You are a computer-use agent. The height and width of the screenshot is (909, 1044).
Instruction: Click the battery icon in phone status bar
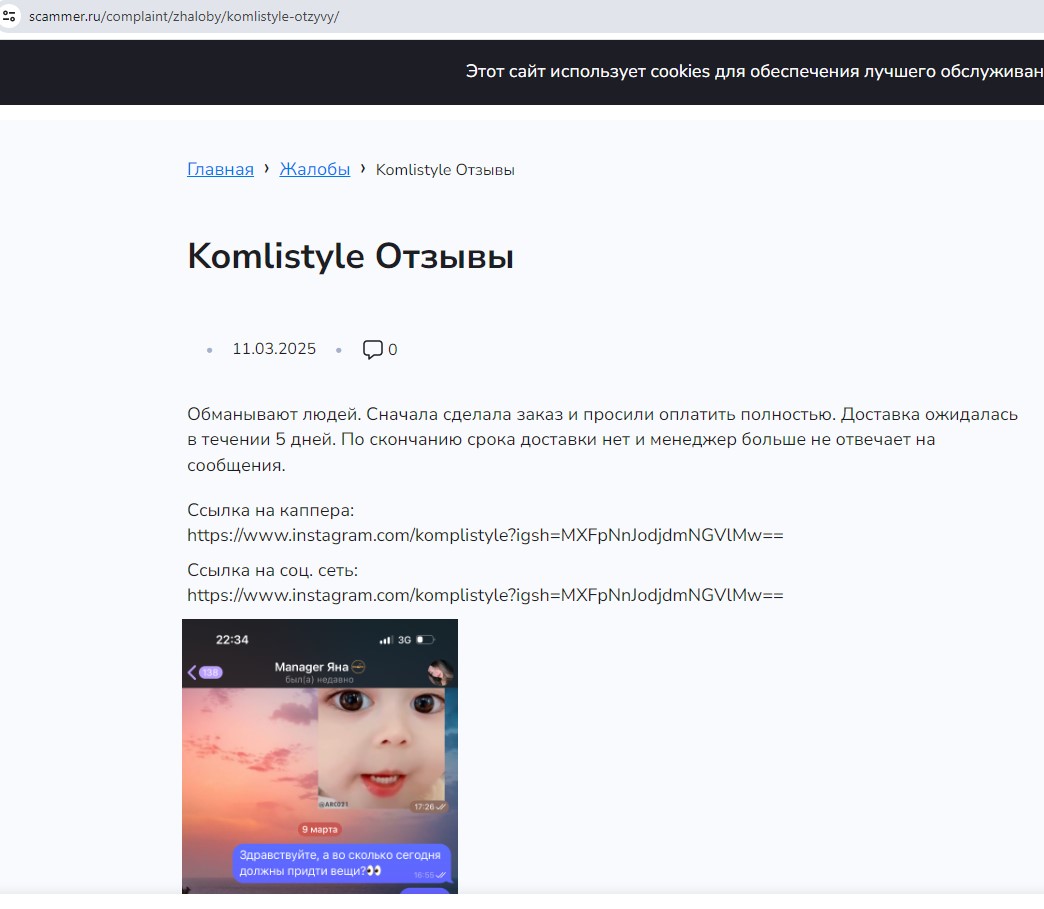(x=426, y=640)
